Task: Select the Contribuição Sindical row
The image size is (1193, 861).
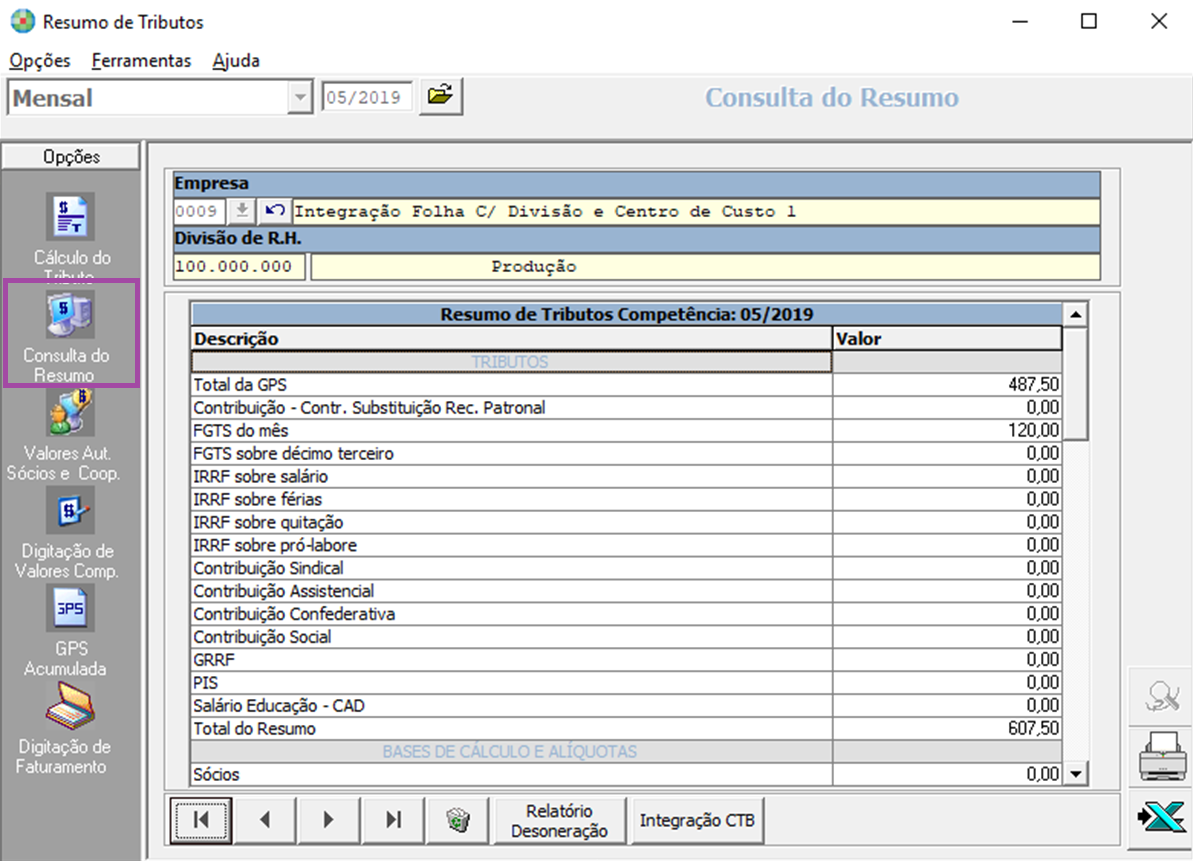Action: [x=625, y=568]
